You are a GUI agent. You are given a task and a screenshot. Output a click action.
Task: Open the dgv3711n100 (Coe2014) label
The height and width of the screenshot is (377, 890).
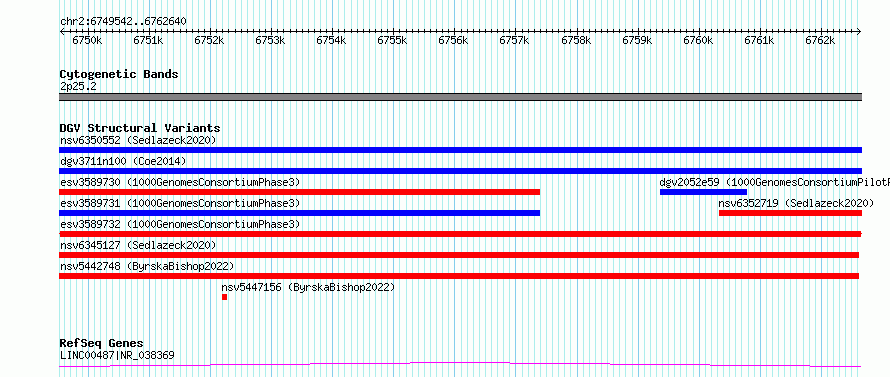(123, 161)
